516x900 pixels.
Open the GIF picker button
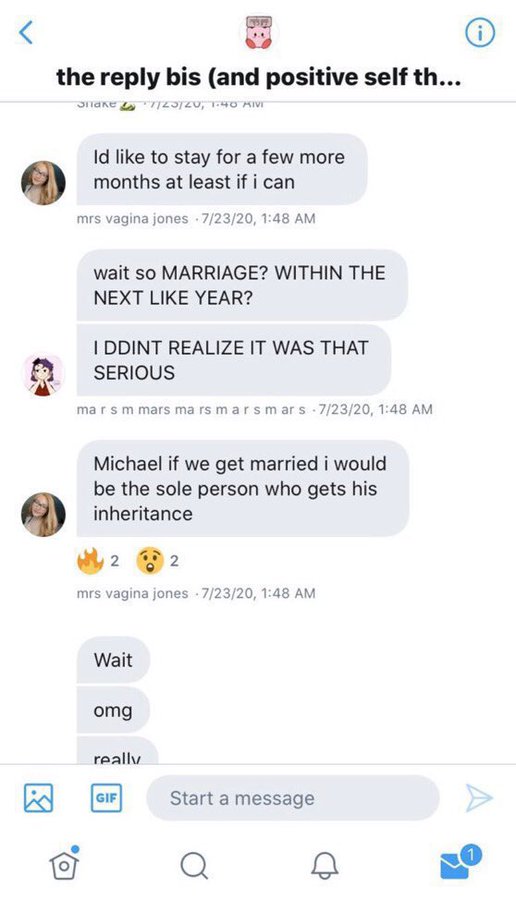106,798
